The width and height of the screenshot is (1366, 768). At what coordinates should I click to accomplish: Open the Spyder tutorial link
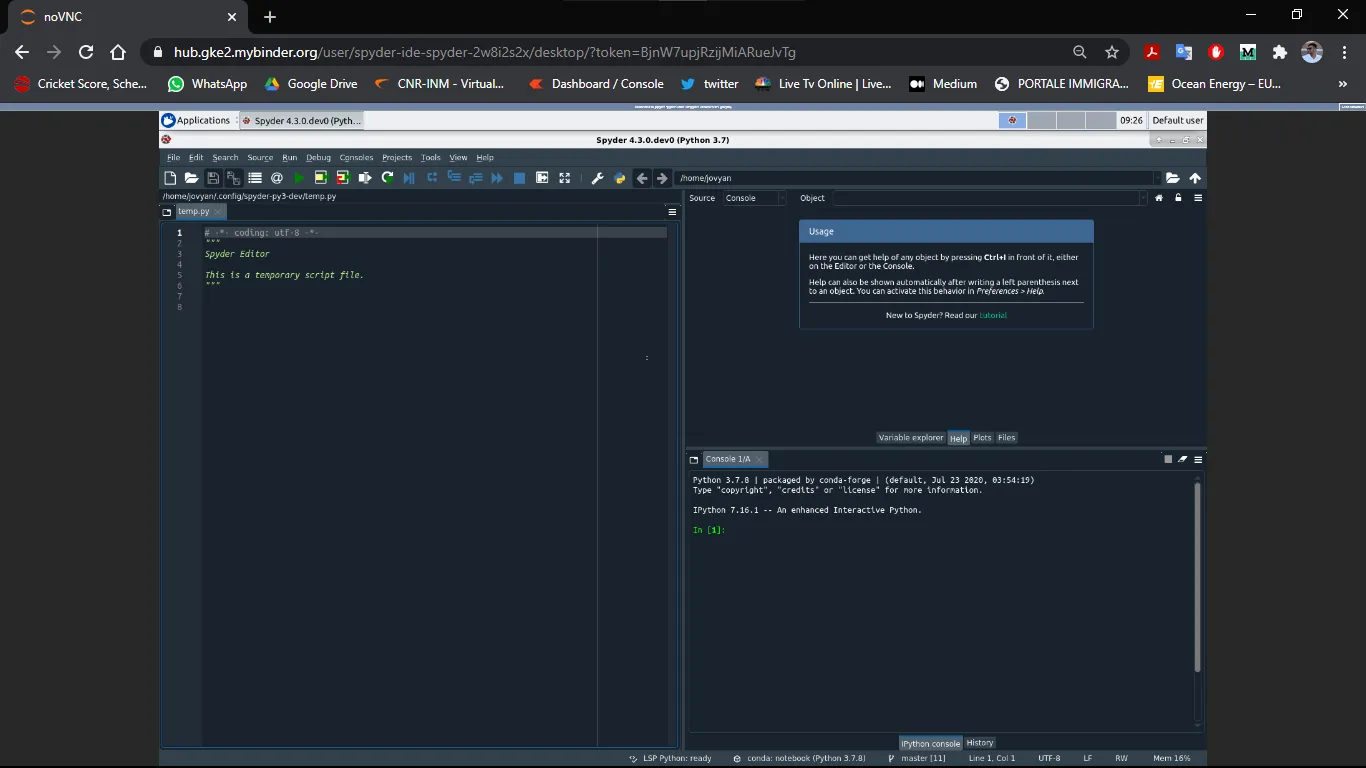pos(993,315)
